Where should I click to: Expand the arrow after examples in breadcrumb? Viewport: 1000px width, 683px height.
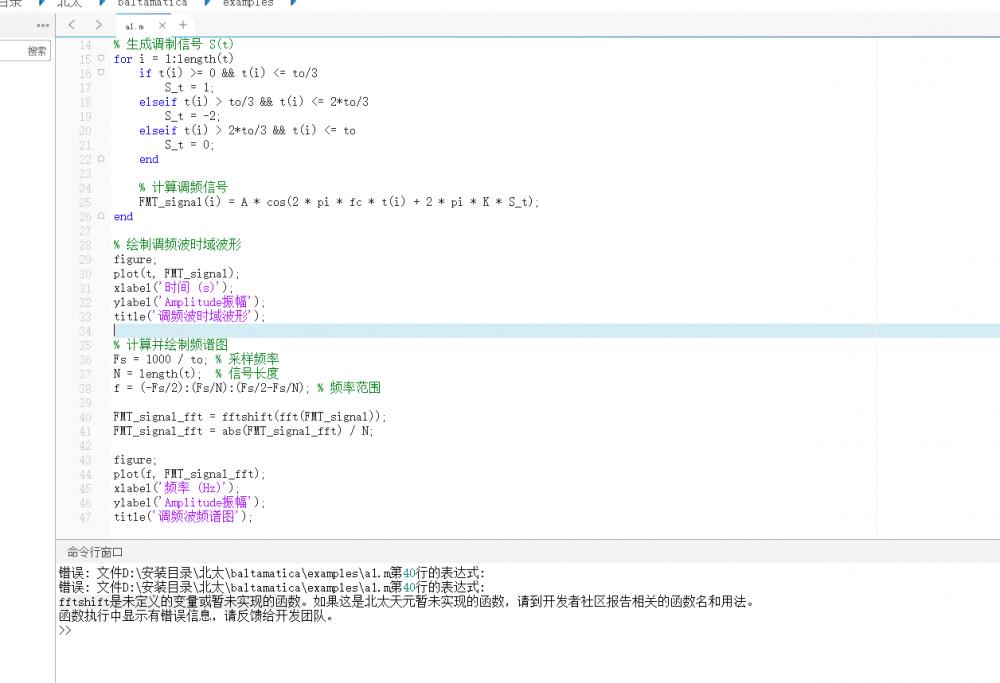(x=293, y=3)
